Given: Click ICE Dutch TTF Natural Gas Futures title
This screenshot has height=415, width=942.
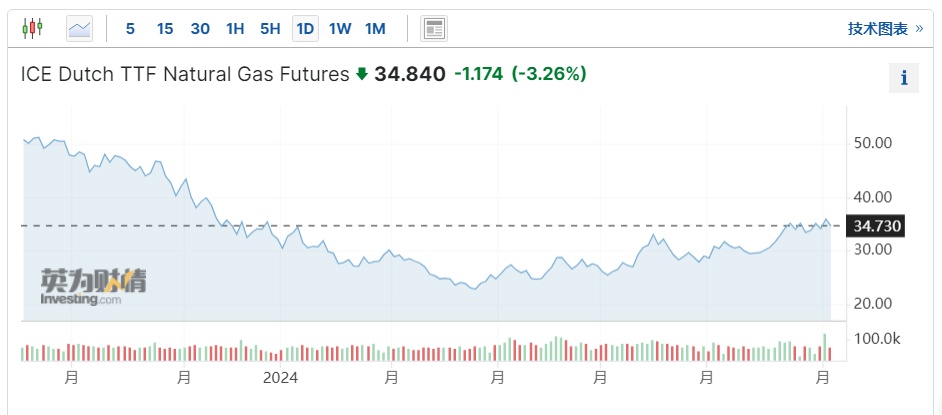Looking at the screenshot, I should [185, 74].
